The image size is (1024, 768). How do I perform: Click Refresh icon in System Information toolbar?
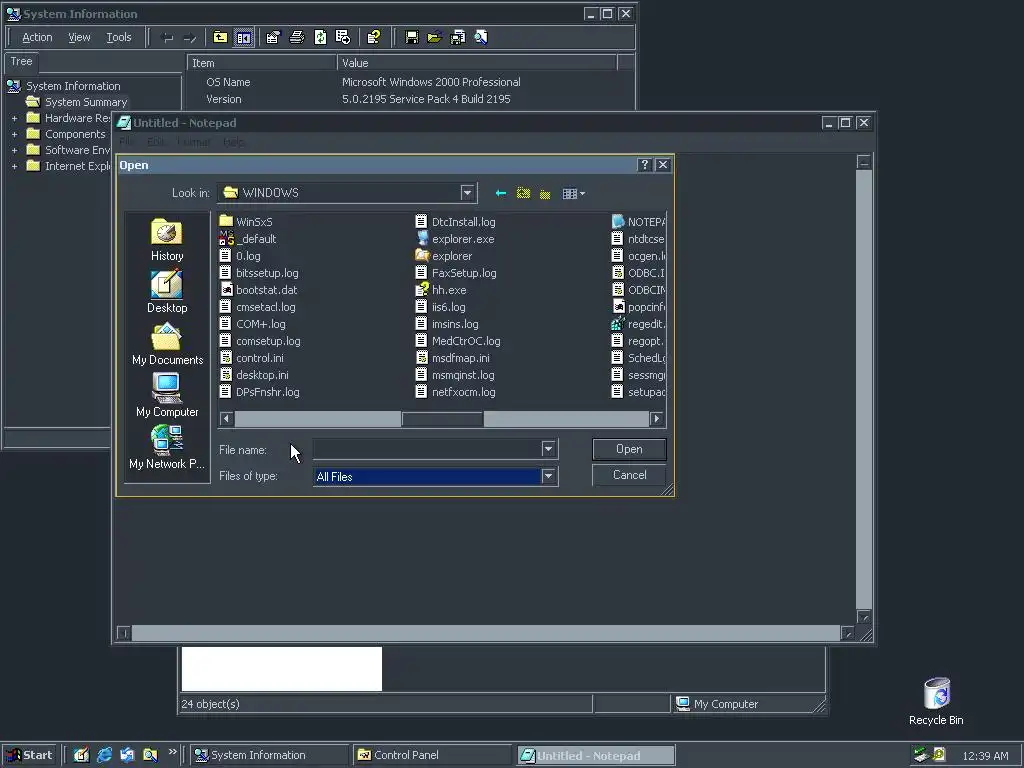click(320, 37)
